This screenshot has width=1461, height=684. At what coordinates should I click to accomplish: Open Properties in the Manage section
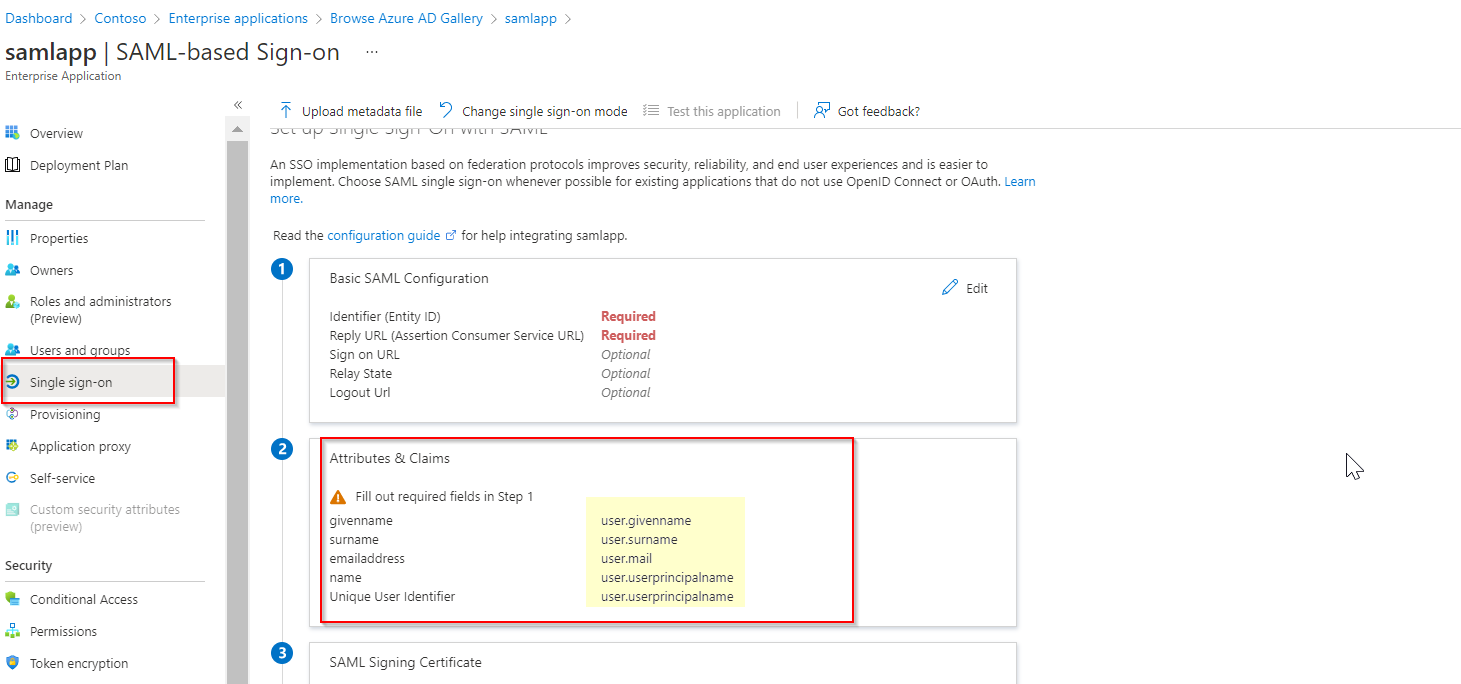(59, 238)
